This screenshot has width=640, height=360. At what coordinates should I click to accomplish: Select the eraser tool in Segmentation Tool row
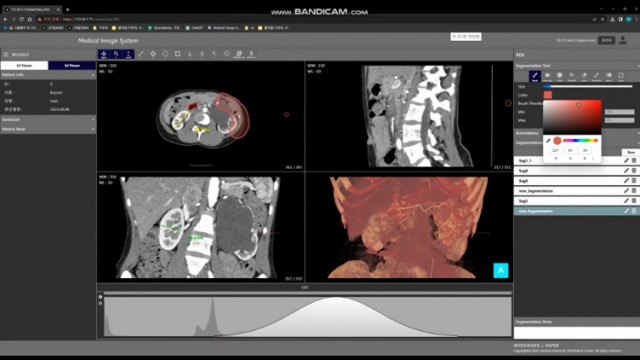[584, 76]
